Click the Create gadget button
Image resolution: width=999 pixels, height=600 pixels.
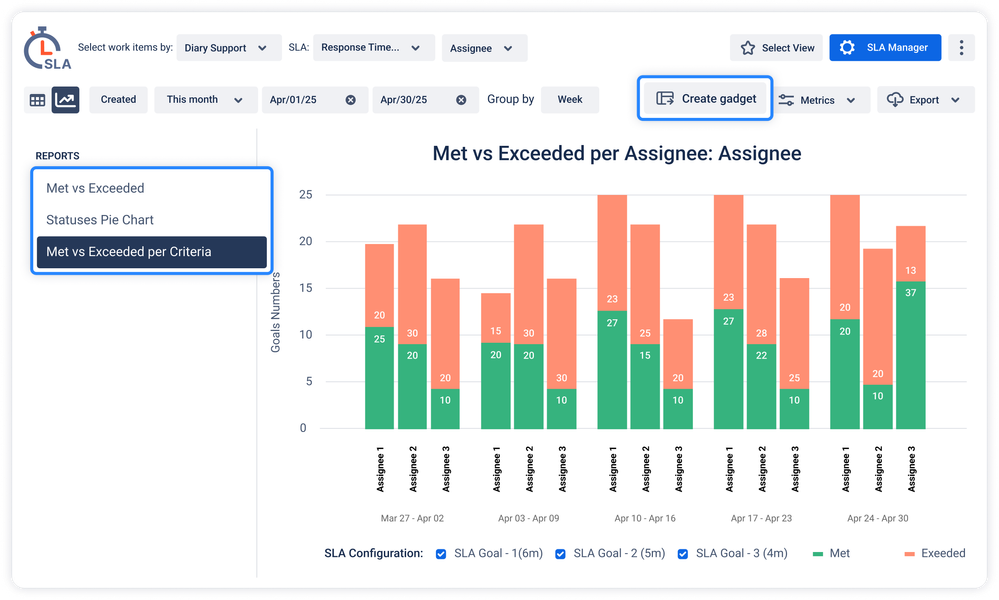[705, 98]
